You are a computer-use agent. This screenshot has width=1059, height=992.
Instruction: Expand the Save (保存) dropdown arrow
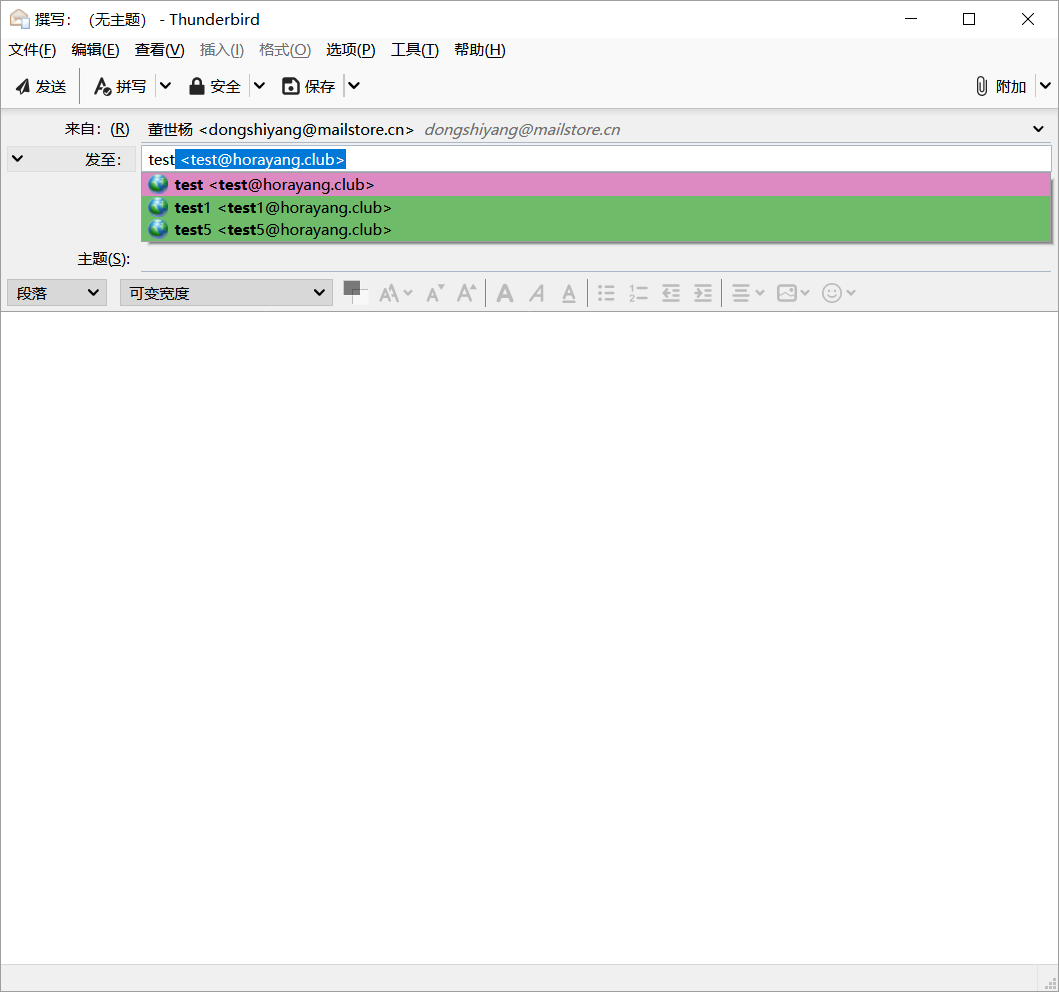(x=354, y=86)
